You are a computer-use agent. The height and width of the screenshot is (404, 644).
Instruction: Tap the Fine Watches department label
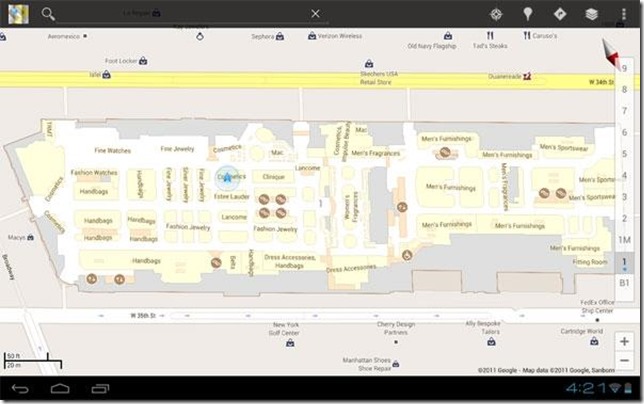click(x=113, y=151)
